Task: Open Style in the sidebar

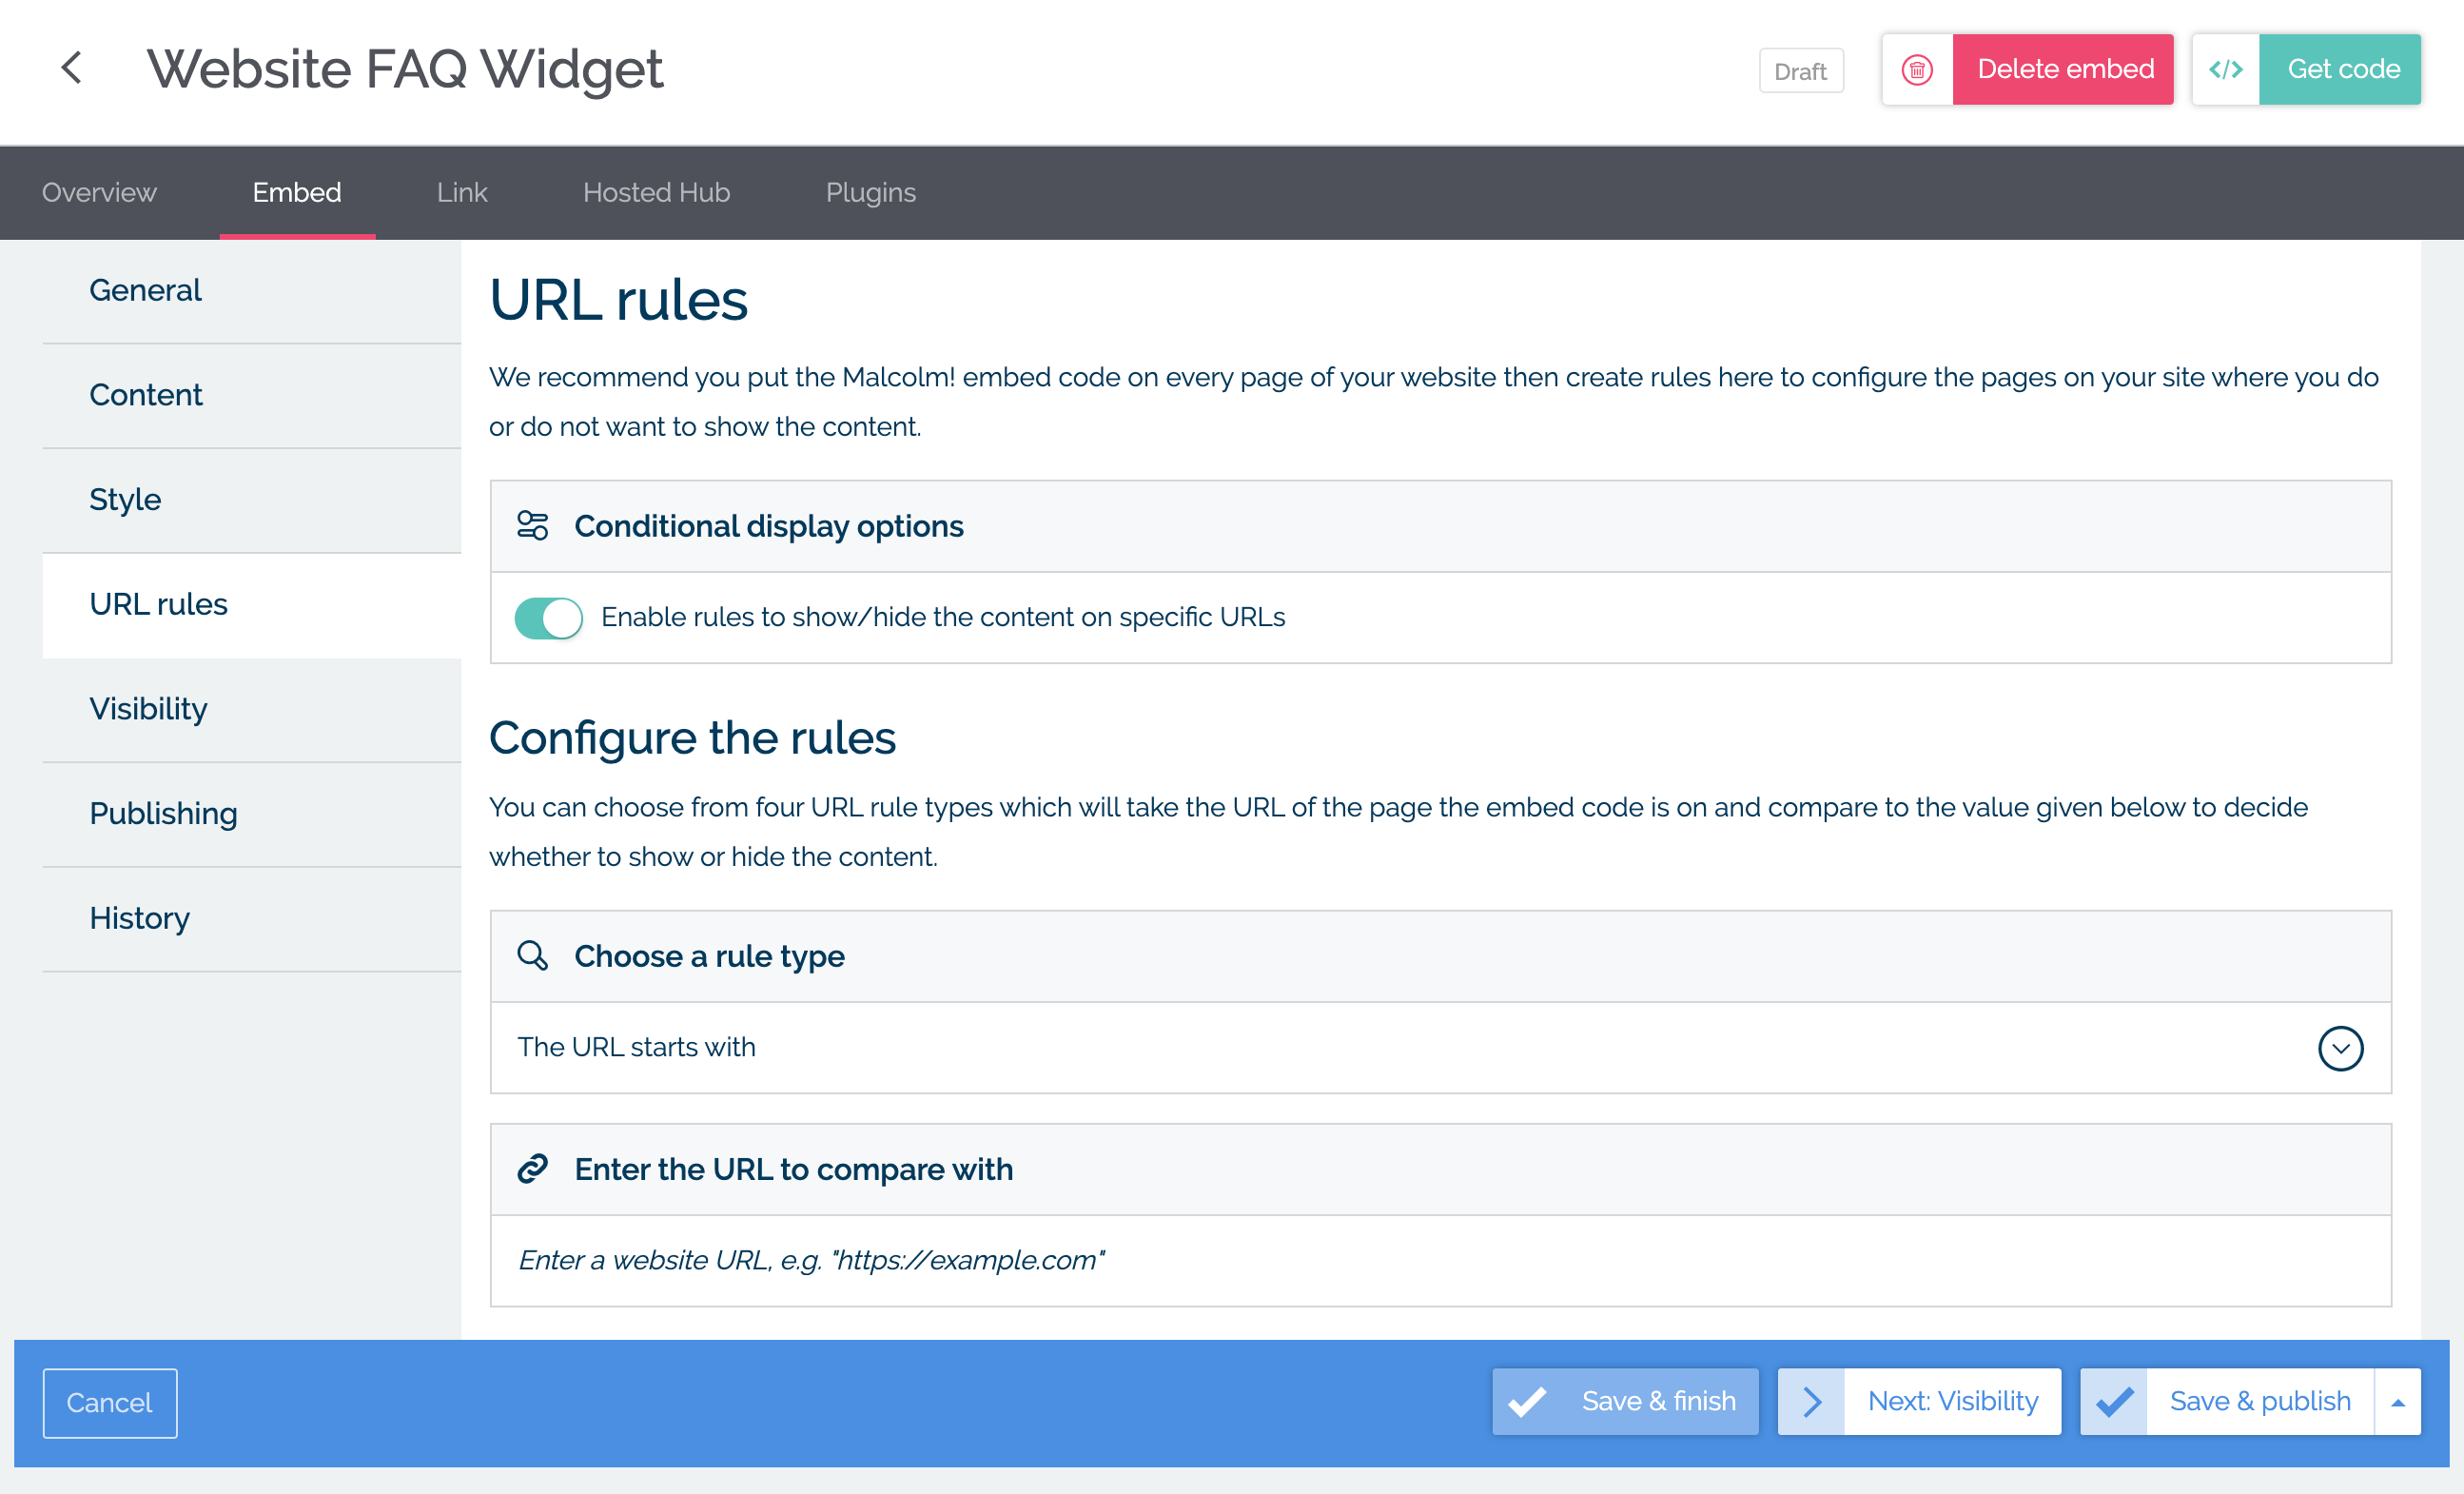Action: point(252,500)
